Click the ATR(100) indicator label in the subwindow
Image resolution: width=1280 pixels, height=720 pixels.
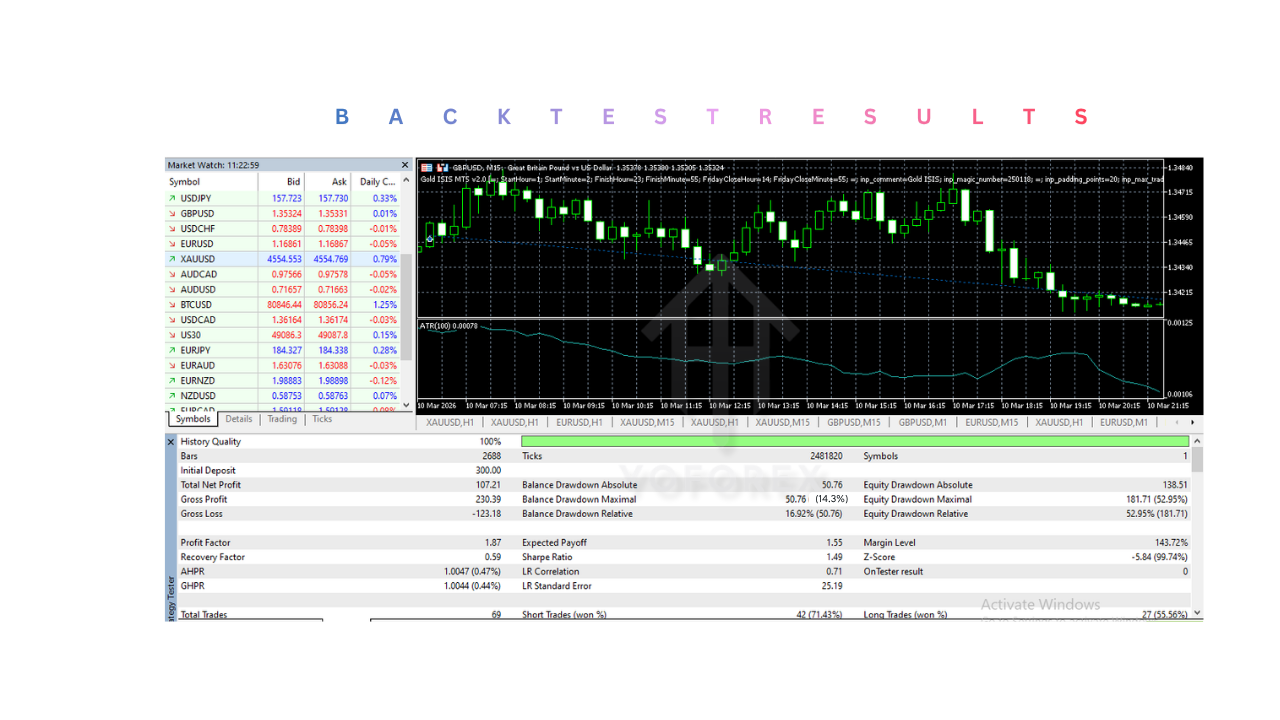[449, 326]
